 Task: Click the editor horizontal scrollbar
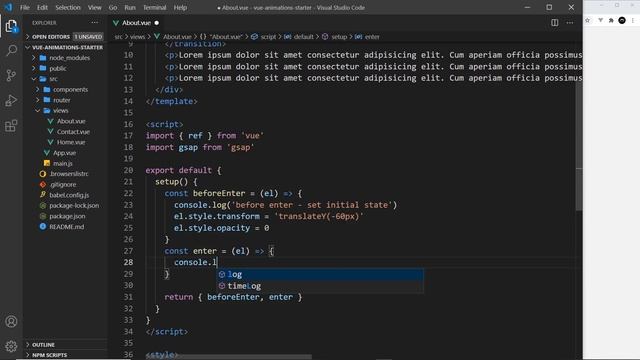(x=229, y=357)
